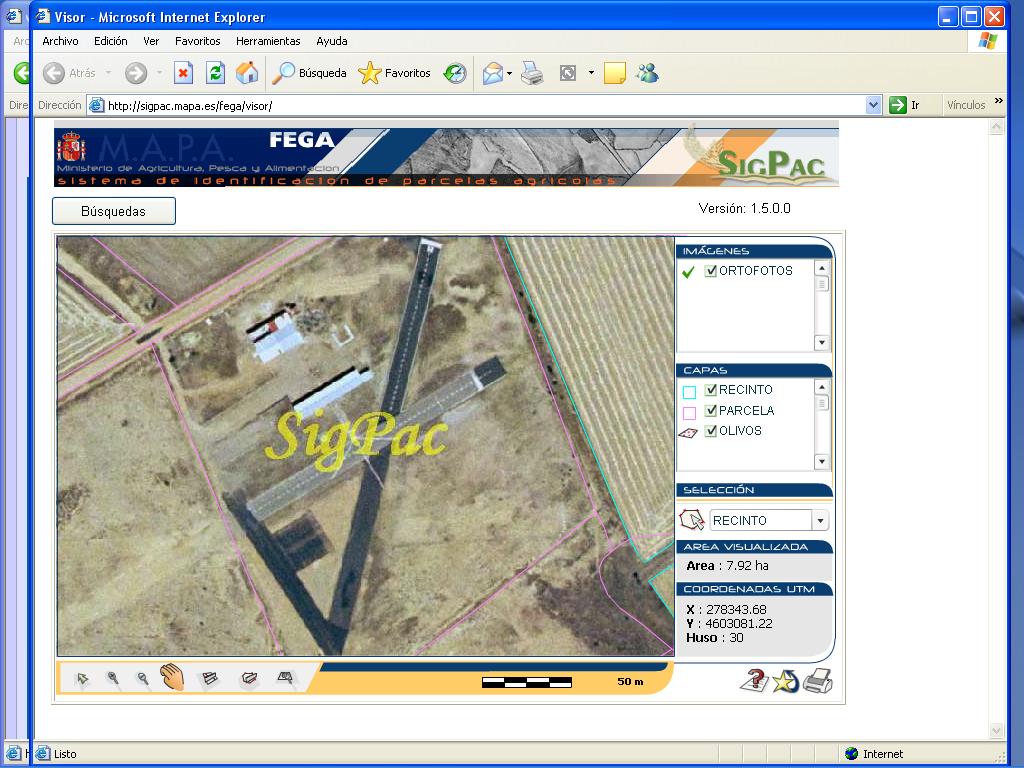This screenshot has height=768, width=1024.
Task: Disable the OLIVOS layer checkbox
Action: (711, 431)
